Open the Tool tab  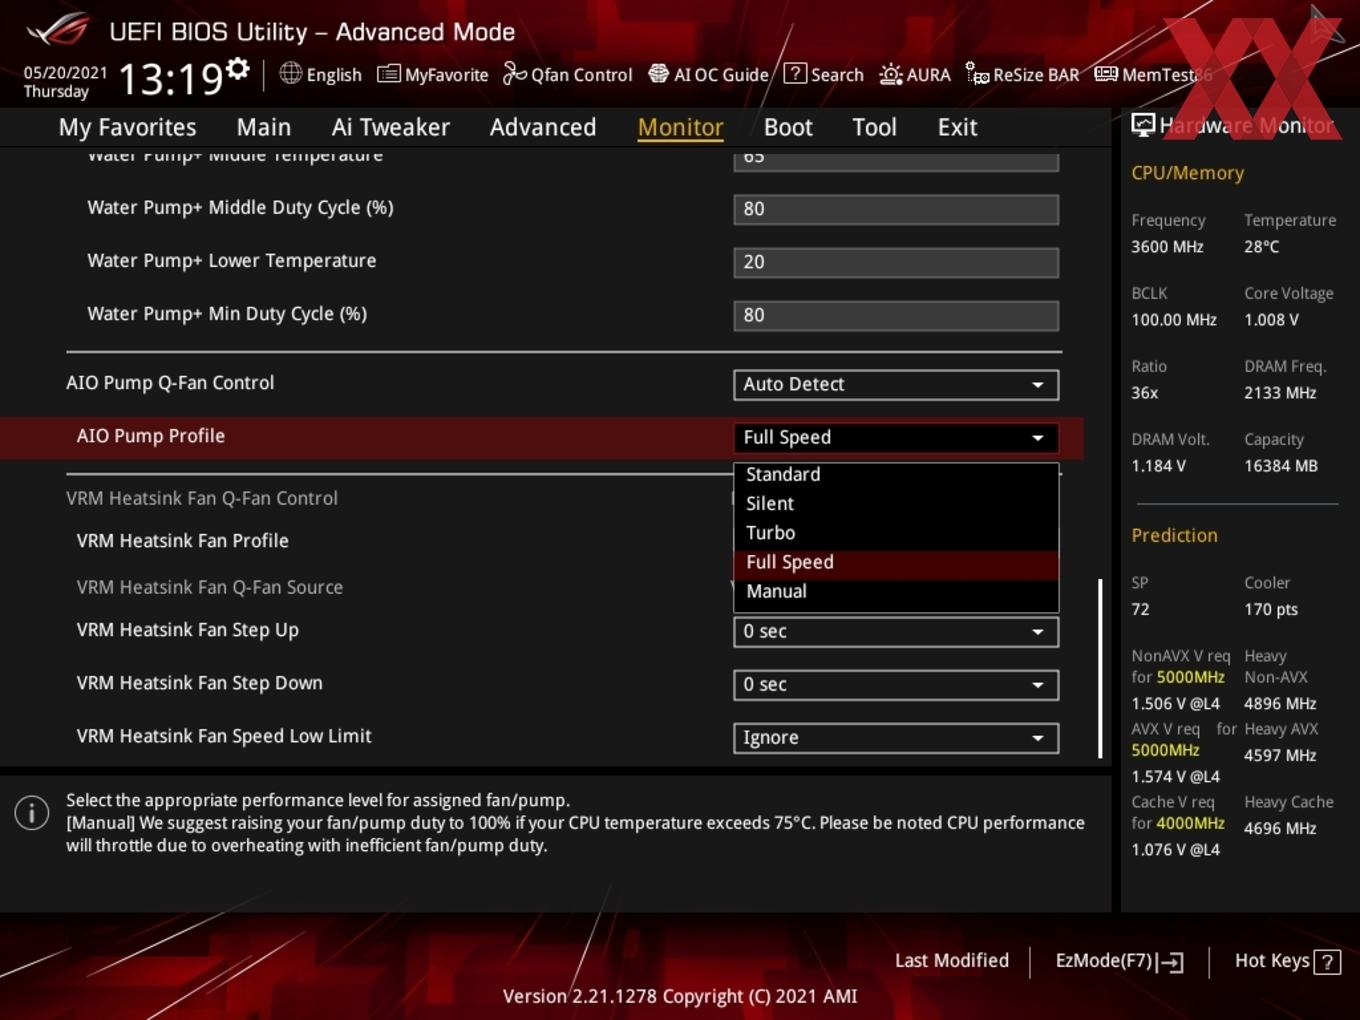[x=874, y=127]
